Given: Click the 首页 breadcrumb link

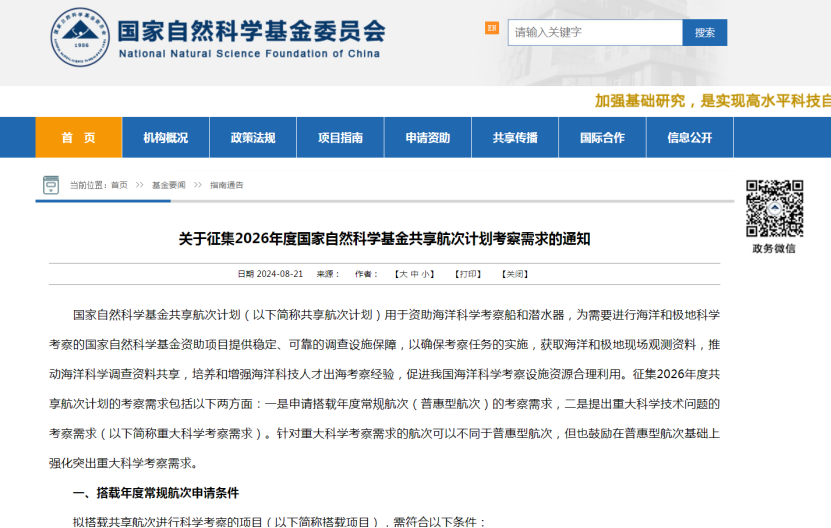Looking at the screenshot, I should click(119, 185).
